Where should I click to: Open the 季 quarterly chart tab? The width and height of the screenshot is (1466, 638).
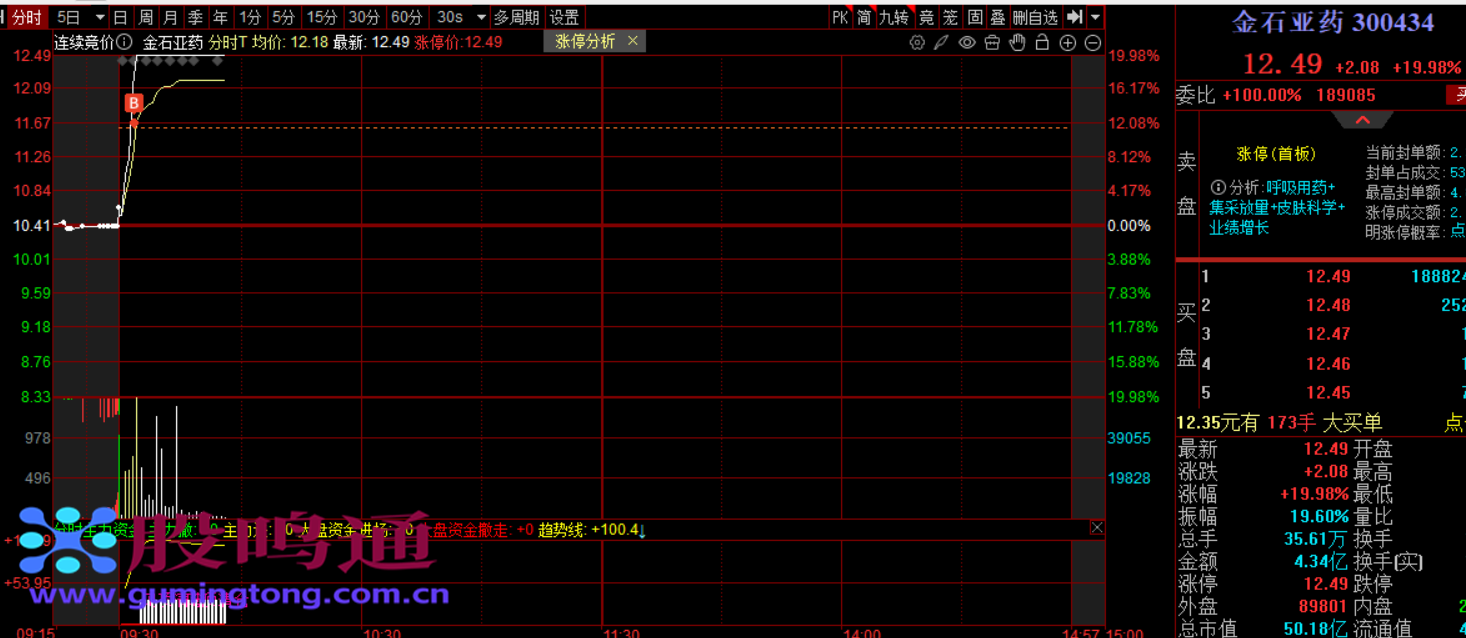click(195, 17)
